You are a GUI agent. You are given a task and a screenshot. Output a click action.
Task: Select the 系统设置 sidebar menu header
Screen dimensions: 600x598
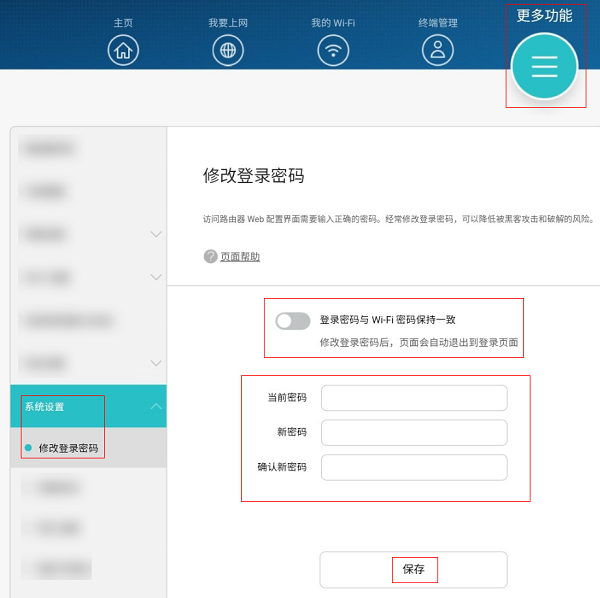pyautogui.click(x=45, y=407)
